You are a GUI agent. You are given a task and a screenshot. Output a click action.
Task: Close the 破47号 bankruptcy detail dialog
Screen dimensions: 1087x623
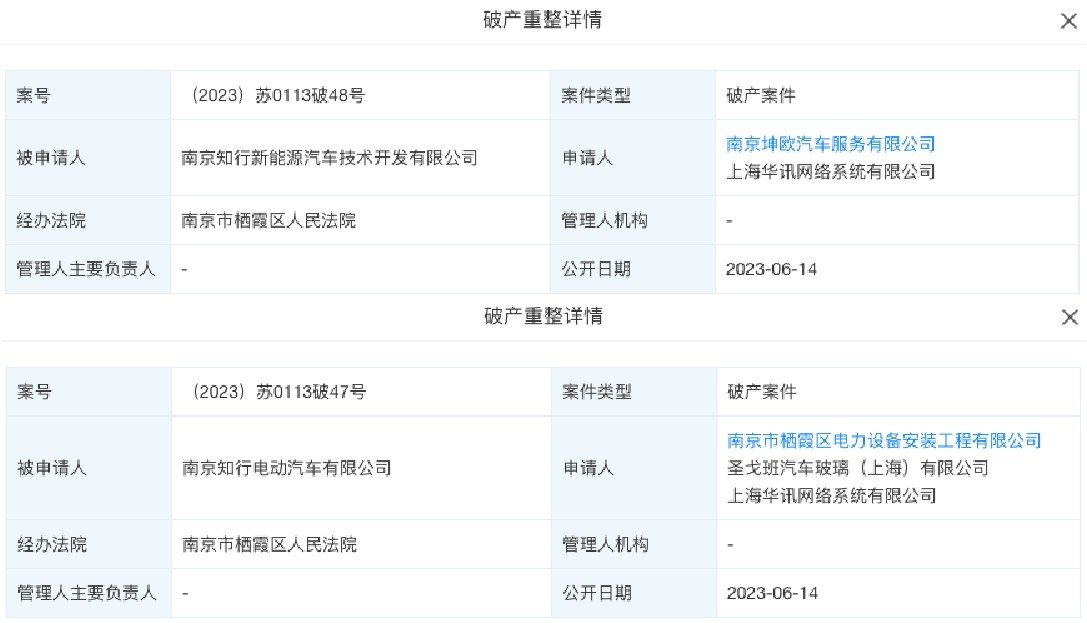(x=1070, y=317)
